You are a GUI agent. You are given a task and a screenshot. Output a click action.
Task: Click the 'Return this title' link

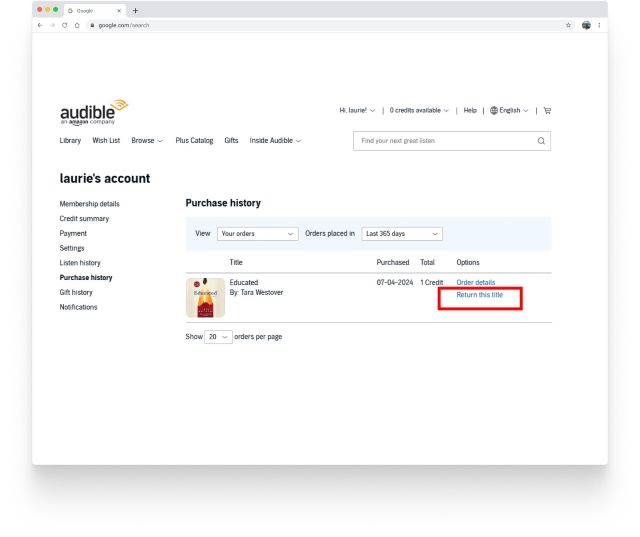pyautogui.click(x=480, y=295)
